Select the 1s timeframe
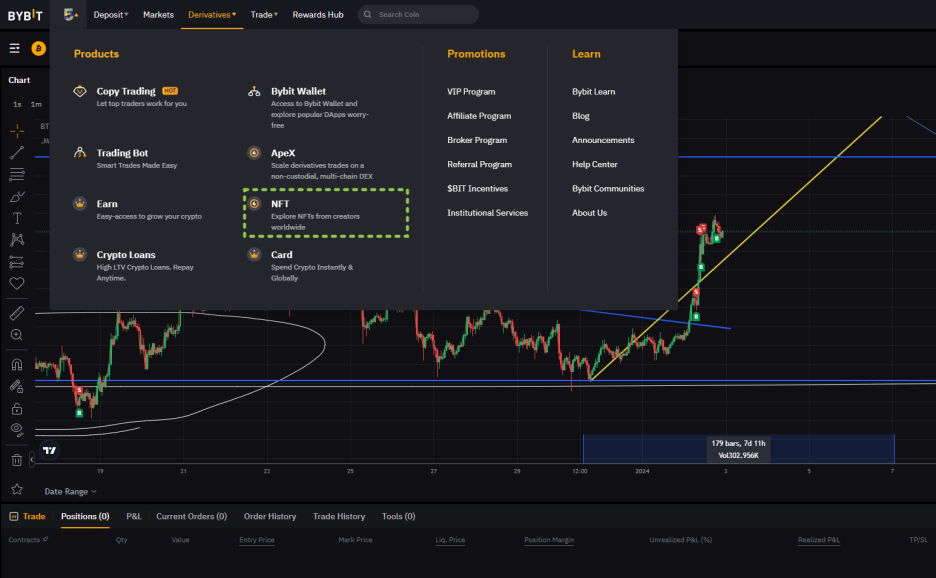The image size is (936, 578). pos(17,104)
